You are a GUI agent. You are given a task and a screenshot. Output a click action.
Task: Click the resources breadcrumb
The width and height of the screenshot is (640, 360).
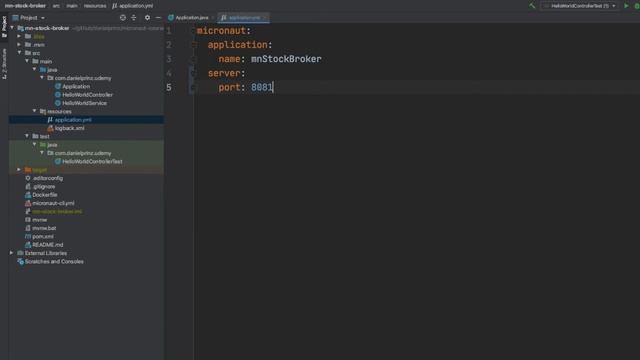[x=95, y=6]
